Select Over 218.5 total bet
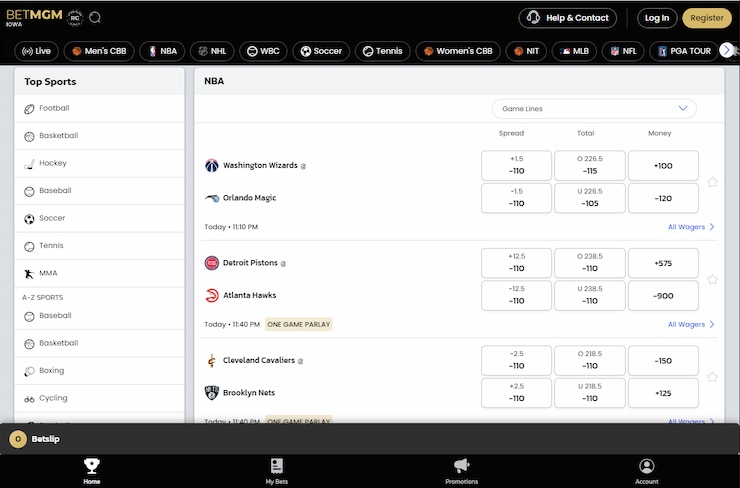740x488 pixels. click(x=590, y=360)
